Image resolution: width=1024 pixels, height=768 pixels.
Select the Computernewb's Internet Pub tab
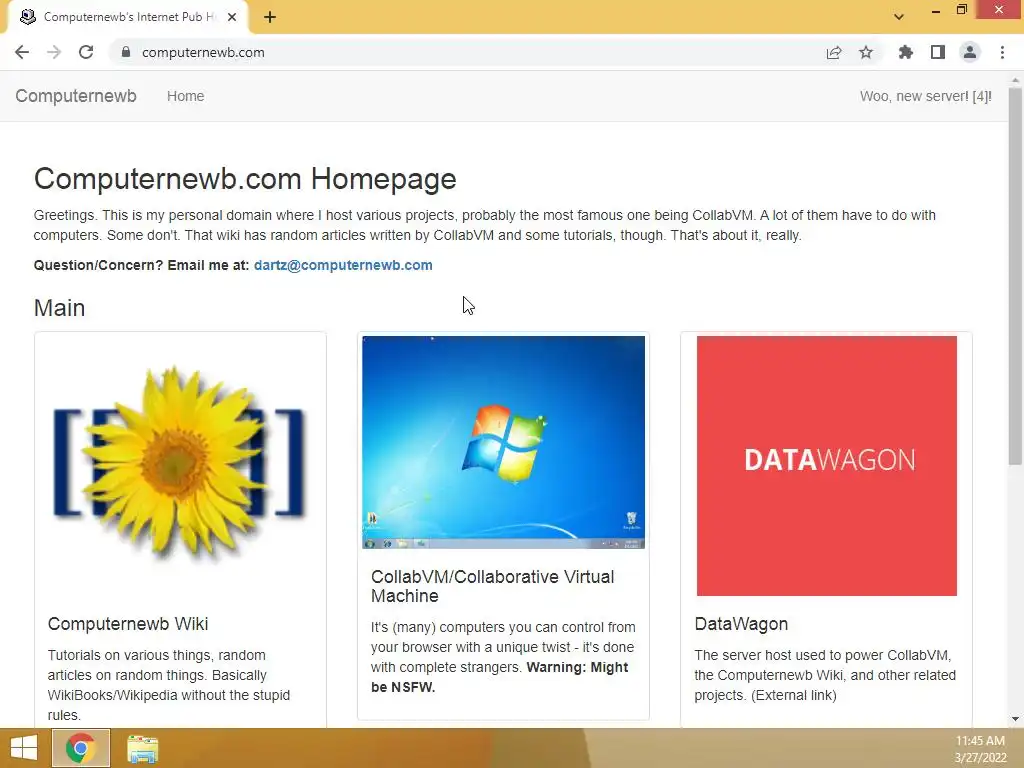tap(128, 17)
